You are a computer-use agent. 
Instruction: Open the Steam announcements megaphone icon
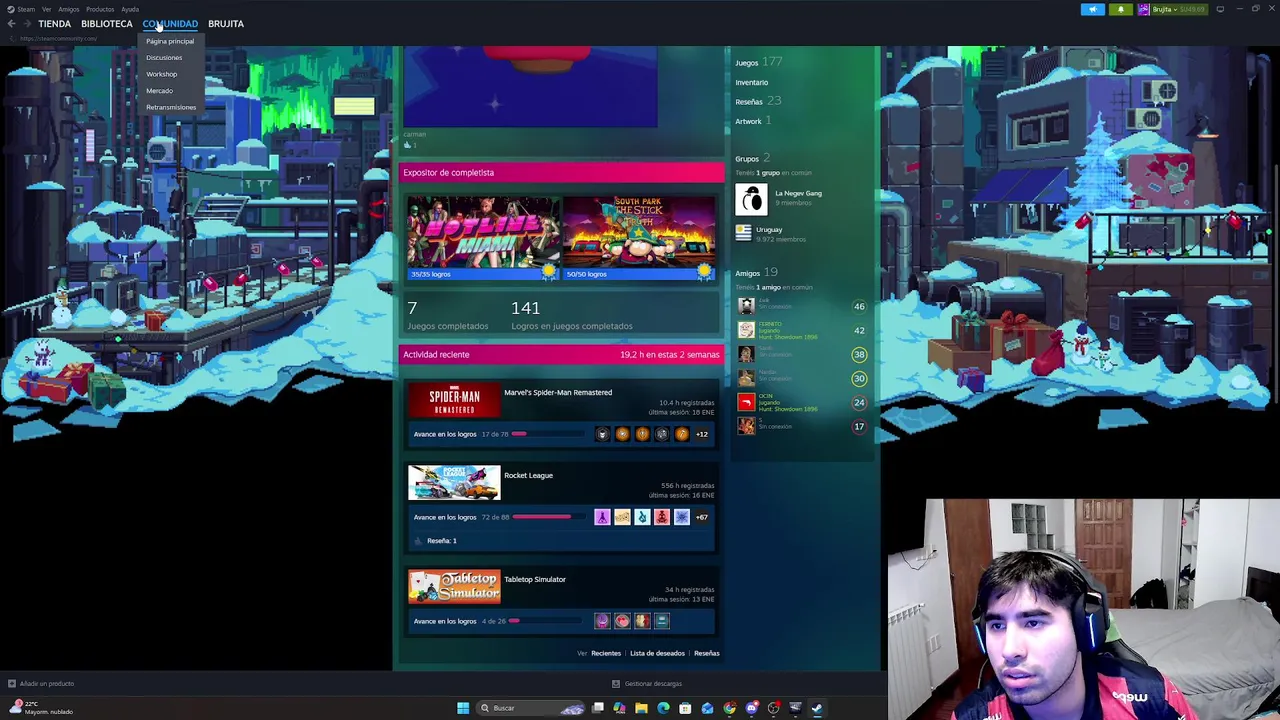tap(1093, 9)
